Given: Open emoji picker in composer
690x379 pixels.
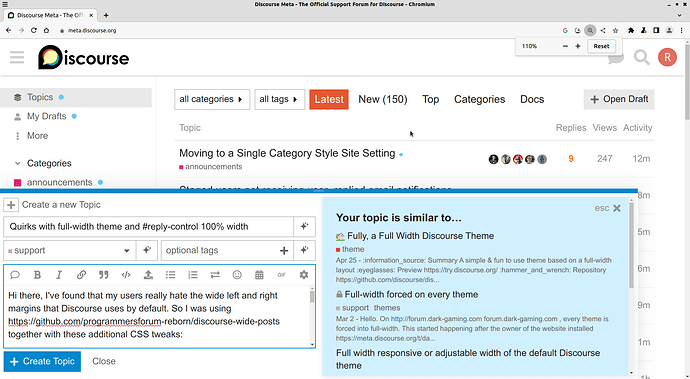Looking at the screenshot, I should [237, 275].
